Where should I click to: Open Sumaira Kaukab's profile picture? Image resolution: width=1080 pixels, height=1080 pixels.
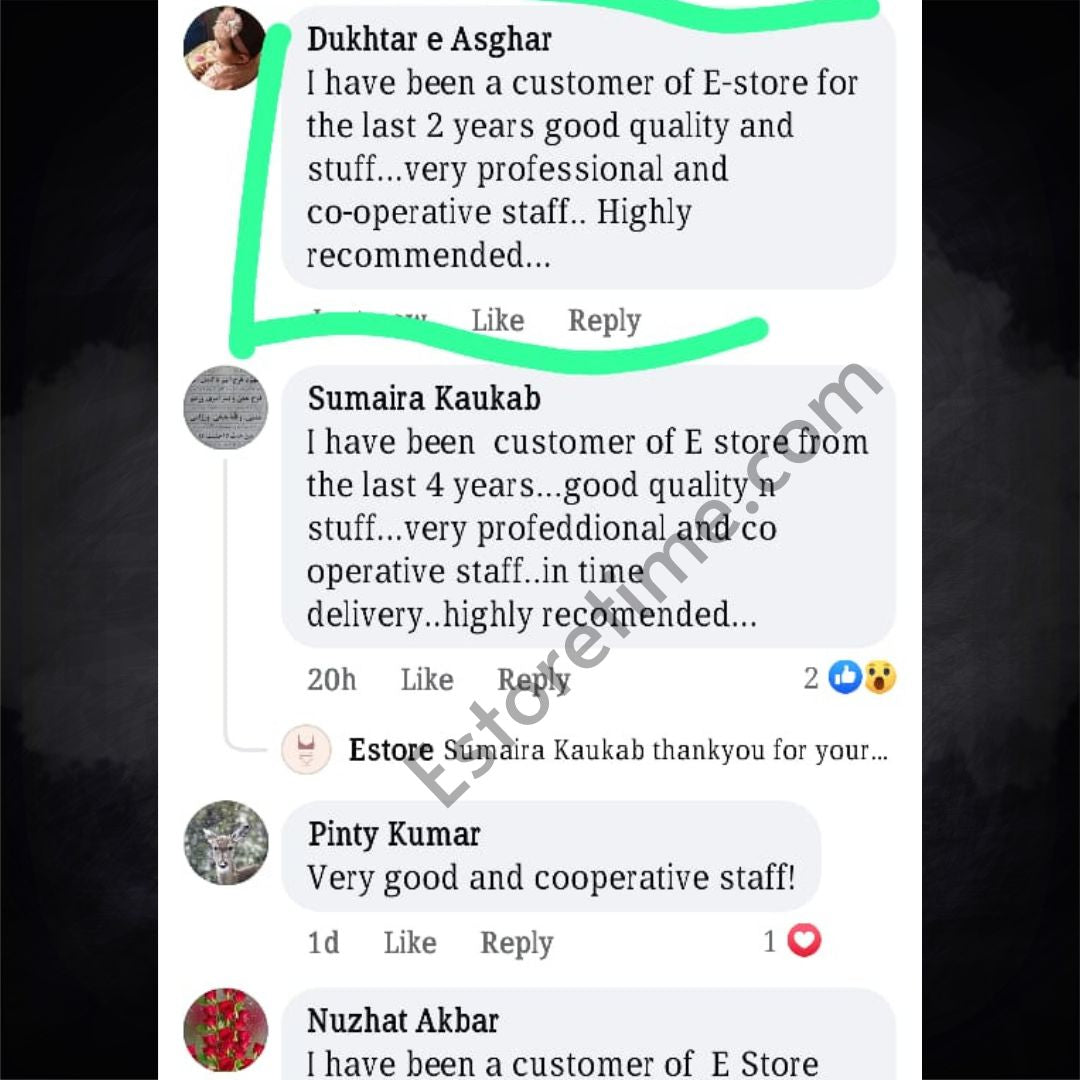tap(225, 408)
